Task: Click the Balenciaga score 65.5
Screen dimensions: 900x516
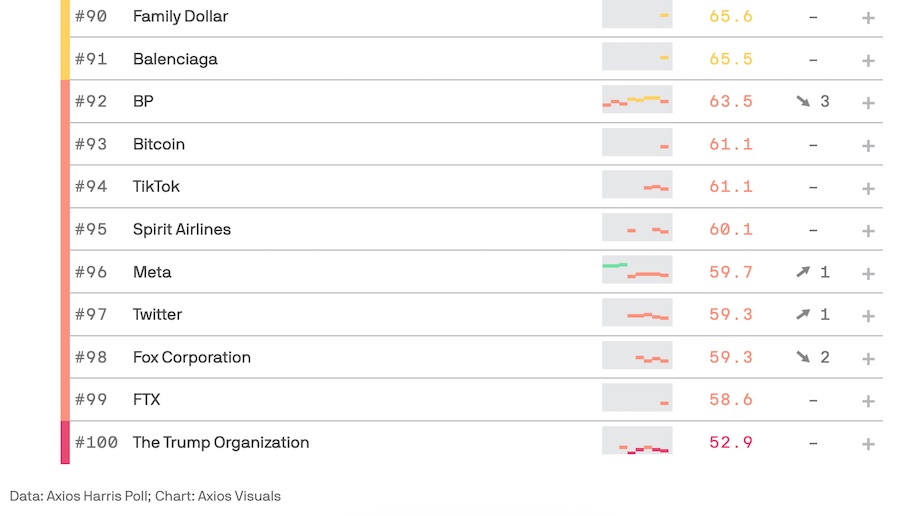Action: (730, 59)
